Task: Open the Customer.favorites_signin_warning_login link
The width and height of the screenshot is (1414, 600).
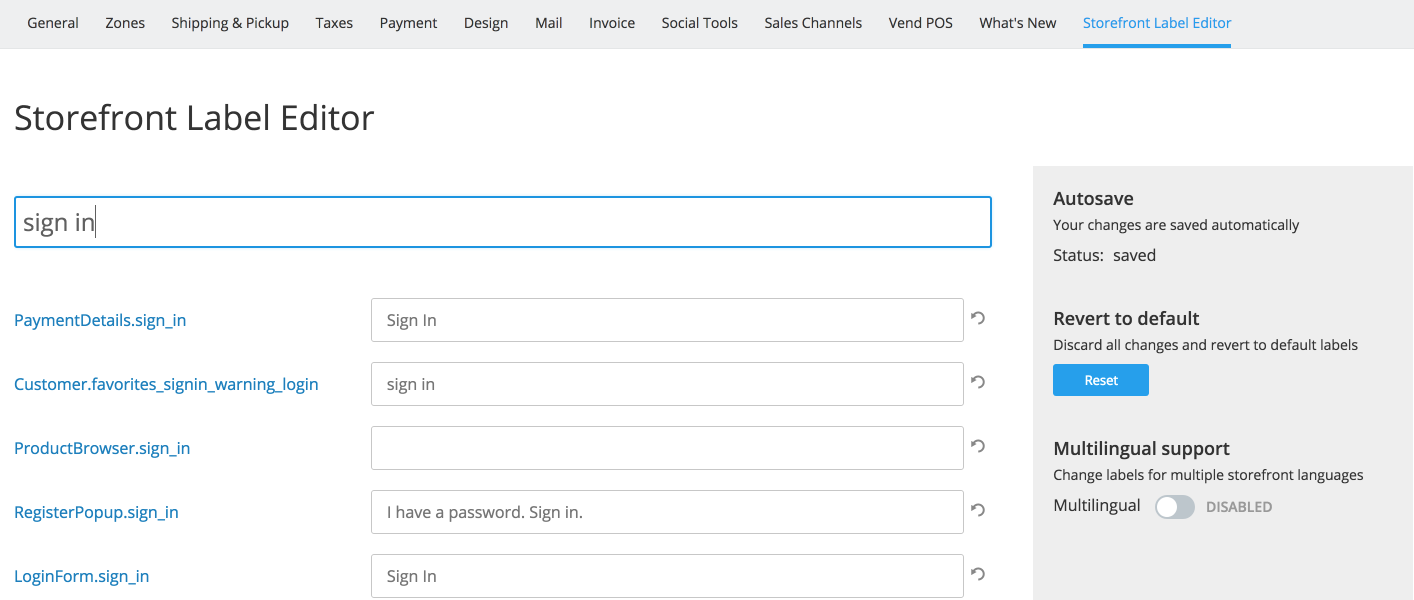Action: click(166, 384)
